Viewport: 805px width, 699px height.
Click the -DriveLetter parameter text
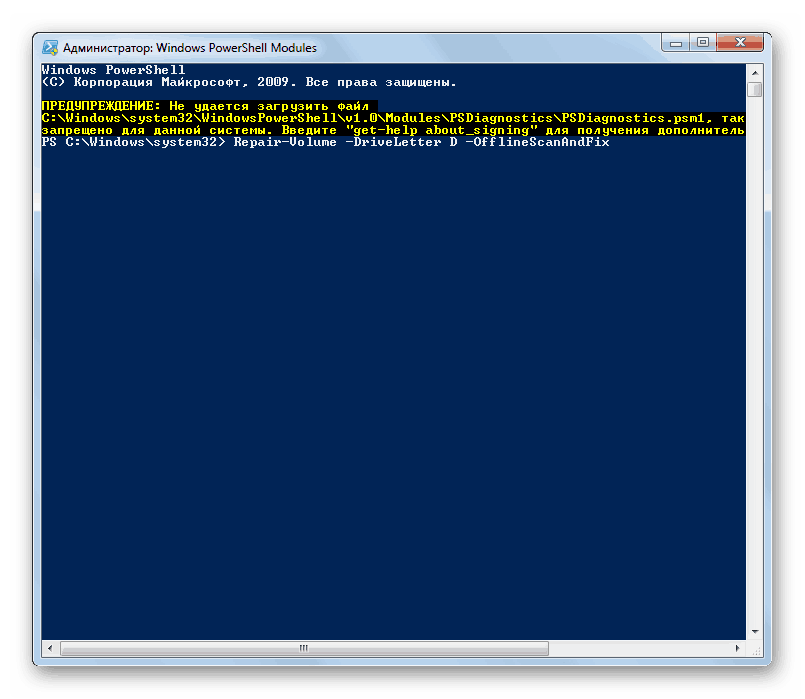click(x=393, y=142)
